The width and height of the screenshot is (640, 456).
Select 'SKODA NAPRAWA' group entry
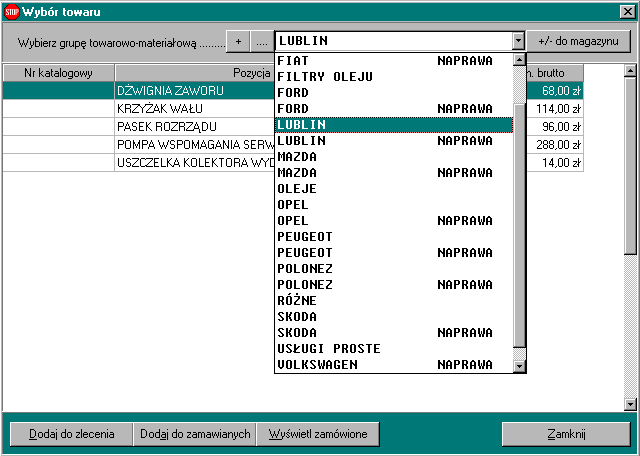[x=394, y=333]
